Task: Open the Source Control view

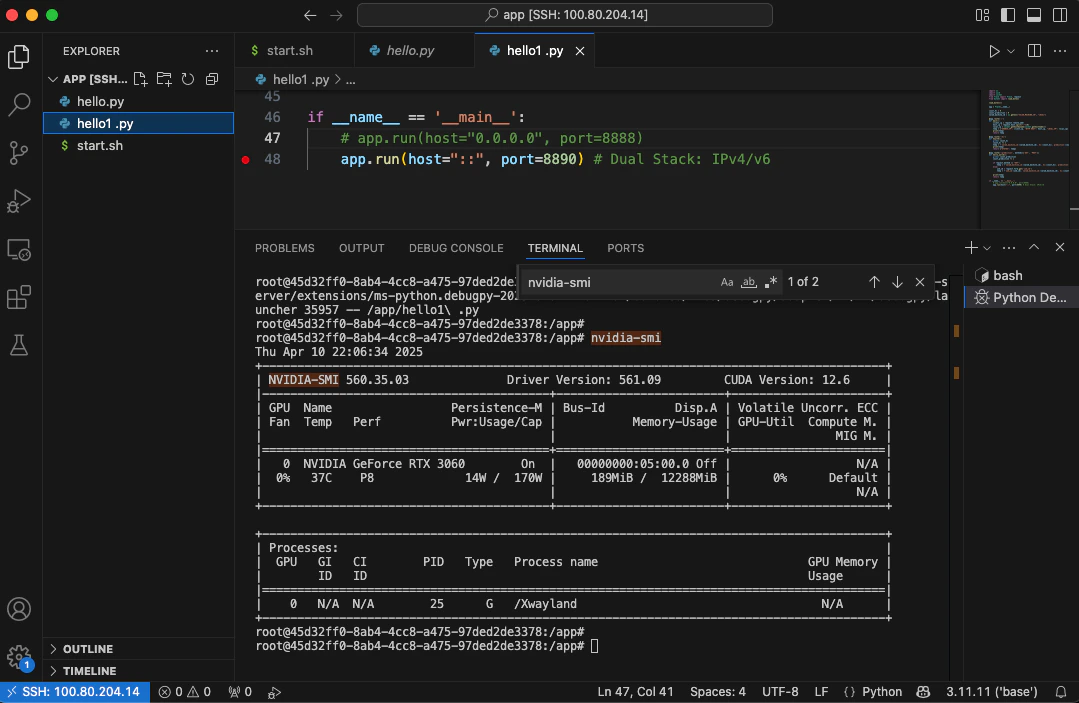Action: coord(19,152)
